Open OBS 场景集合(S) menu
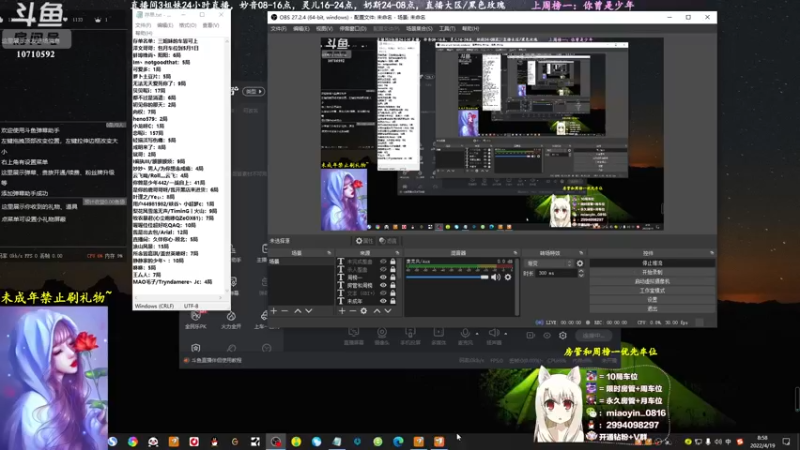Screen dimensions: 800x450 [419, 29]
